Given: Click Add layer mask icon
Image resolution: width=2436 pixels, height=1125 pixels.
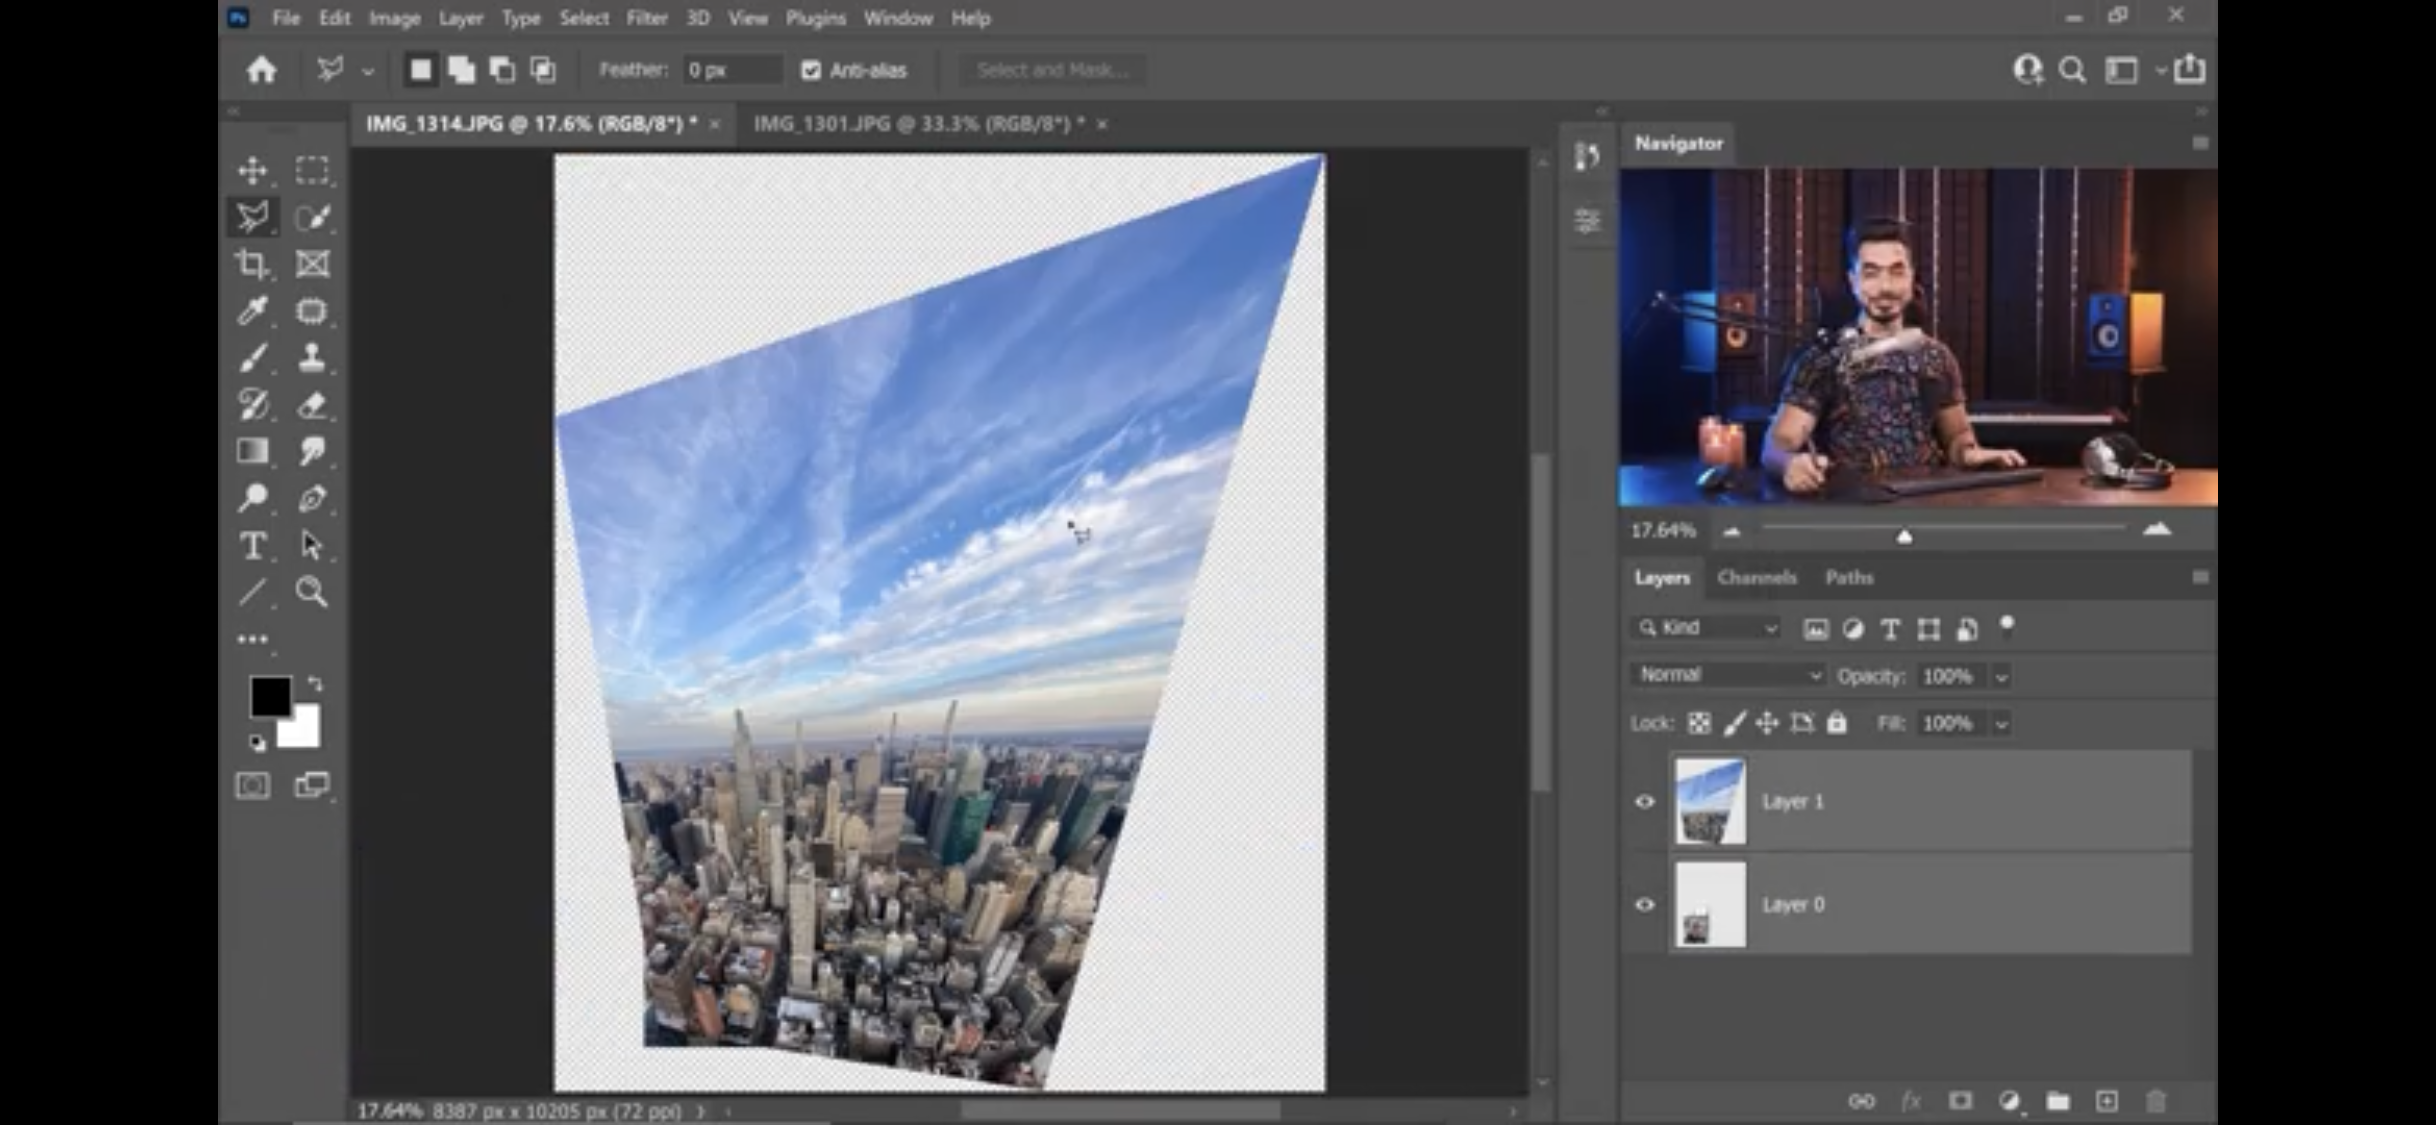Looking at the screenshot, I should pyautogui.click(x=1960, y=1101).
